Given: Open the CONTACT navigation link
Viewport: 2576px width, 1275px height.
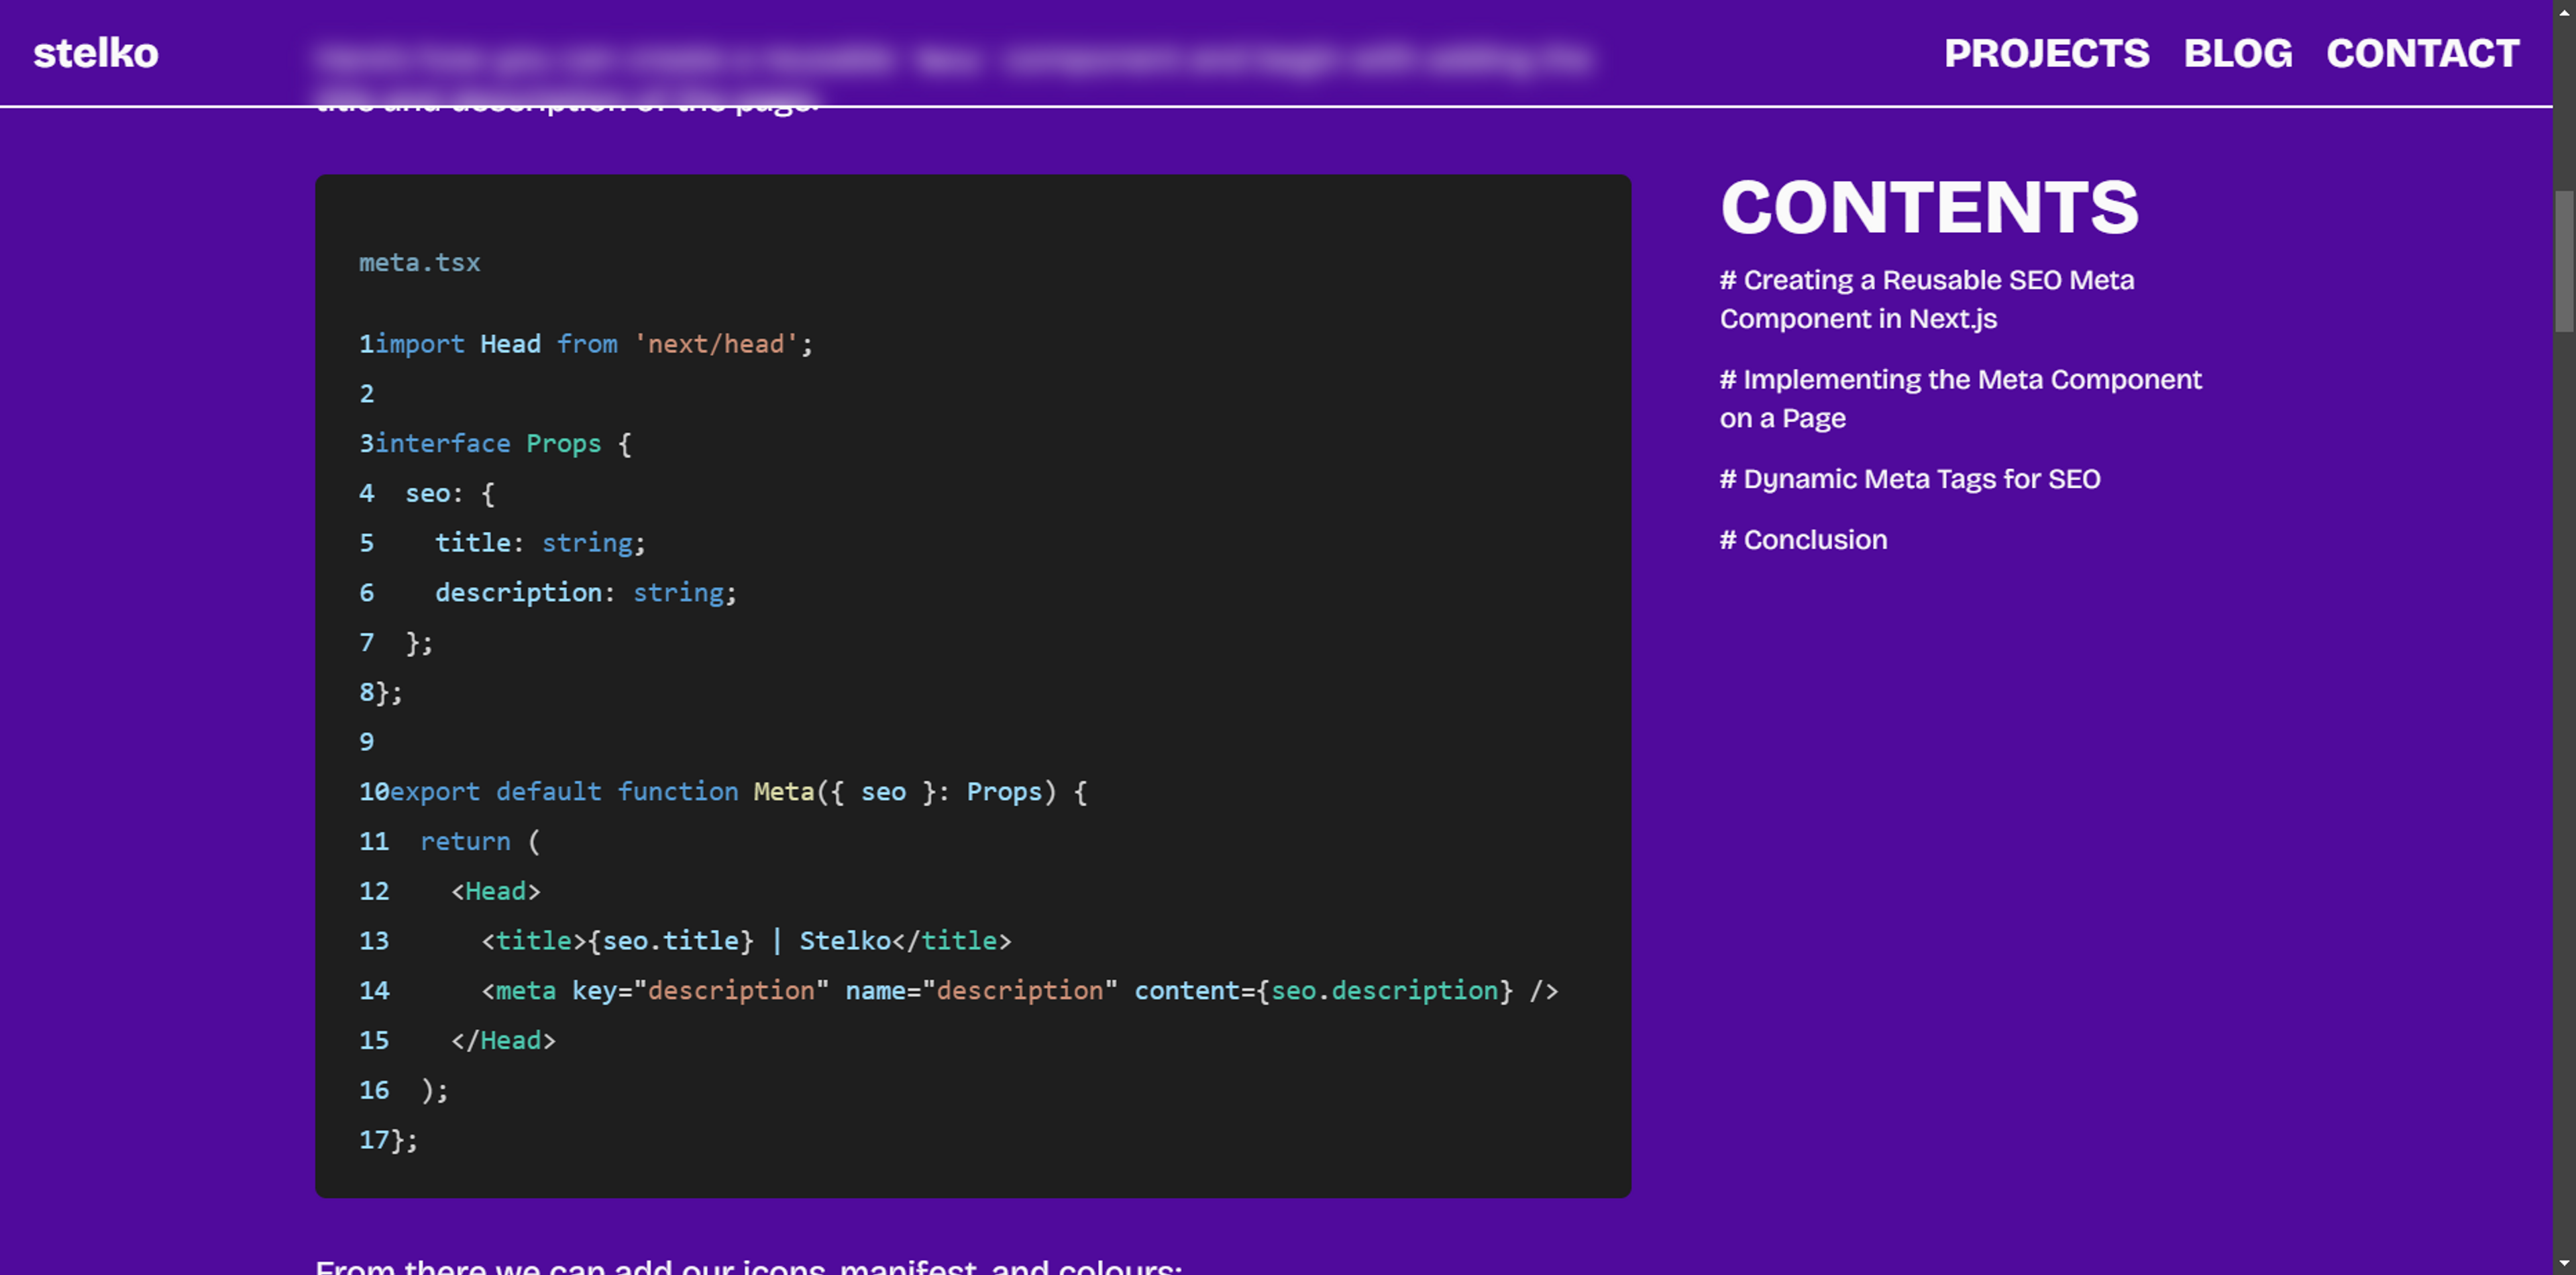Looking at the screenshot, I should pyautogui.click(x=2422, y=53).
